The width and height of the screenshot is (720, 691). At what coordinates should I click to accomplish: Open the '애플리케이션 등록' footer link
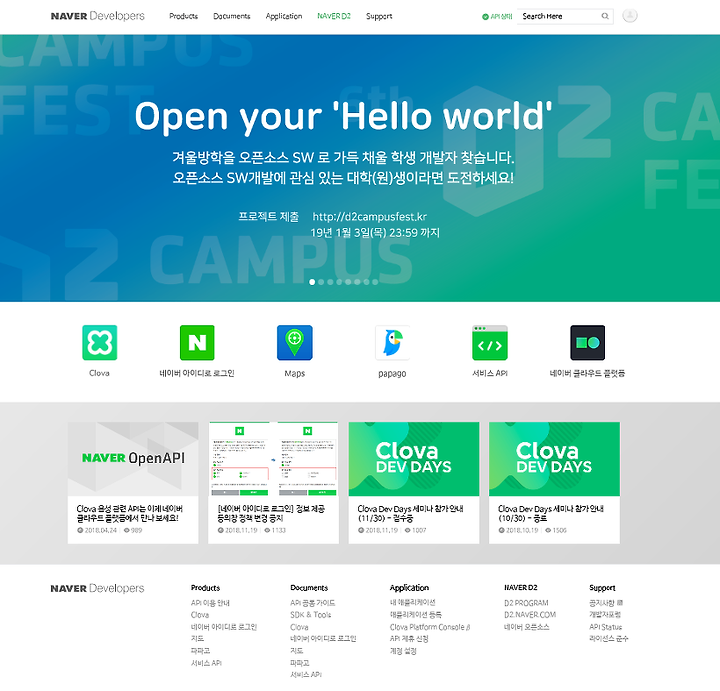point(416,614)
